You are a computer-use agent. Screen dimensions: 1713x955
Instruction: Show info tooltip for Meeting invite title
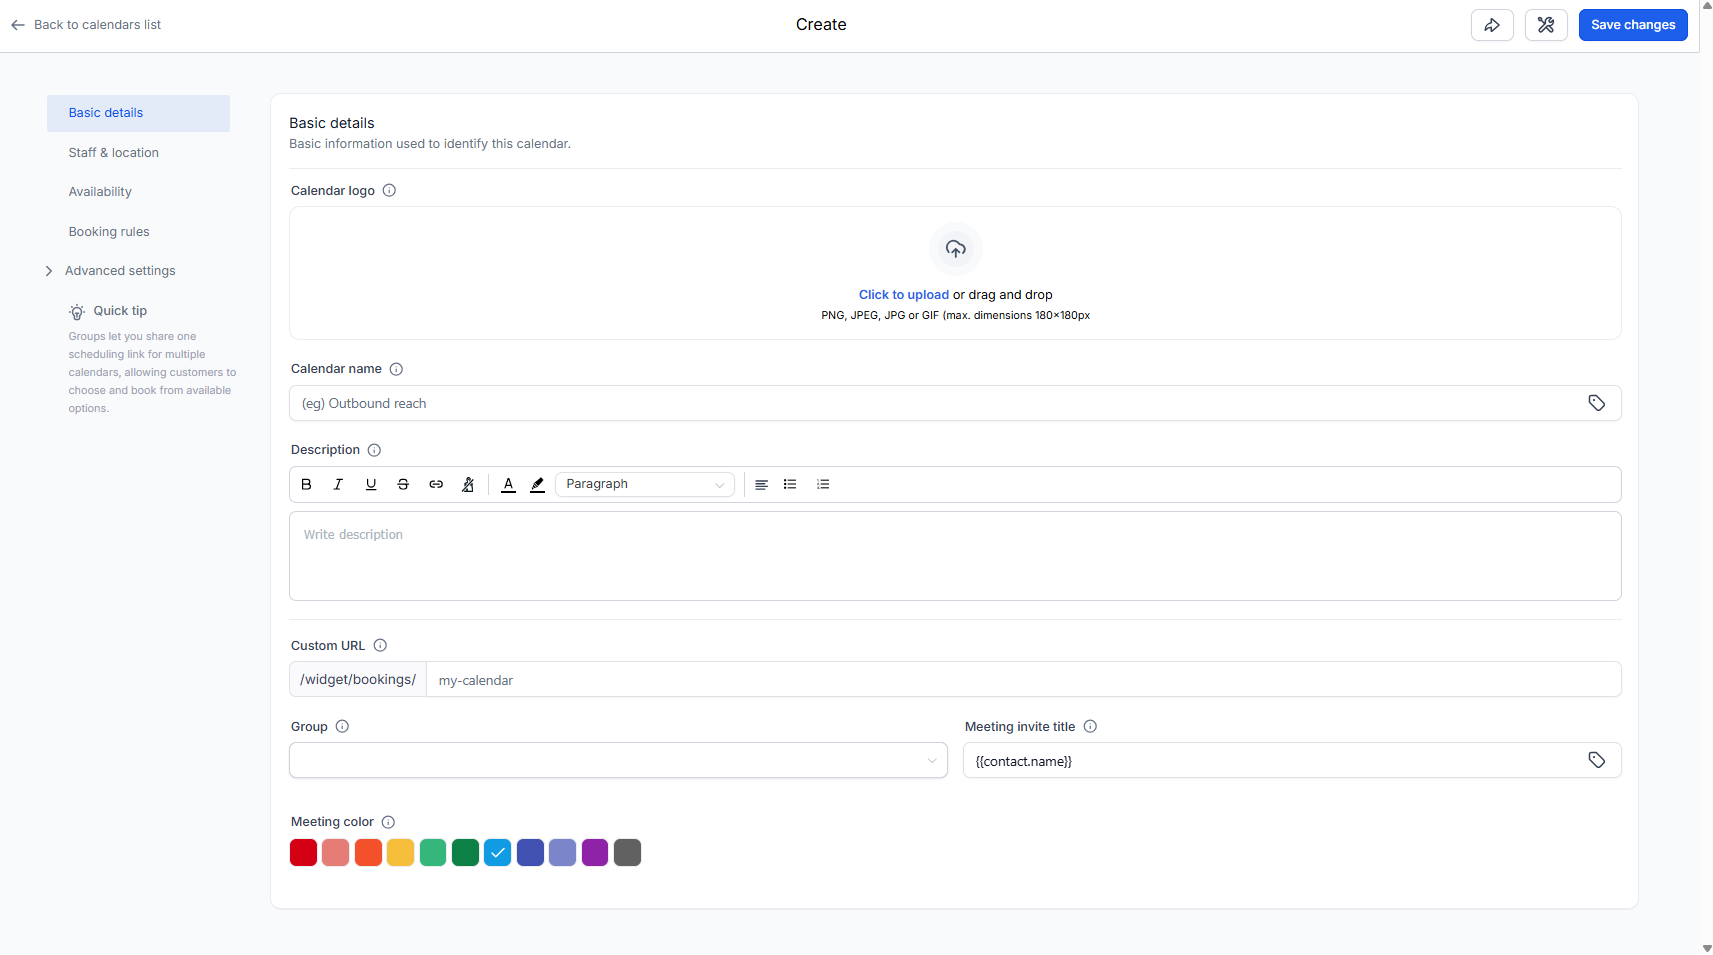[x=1090, y=727]
